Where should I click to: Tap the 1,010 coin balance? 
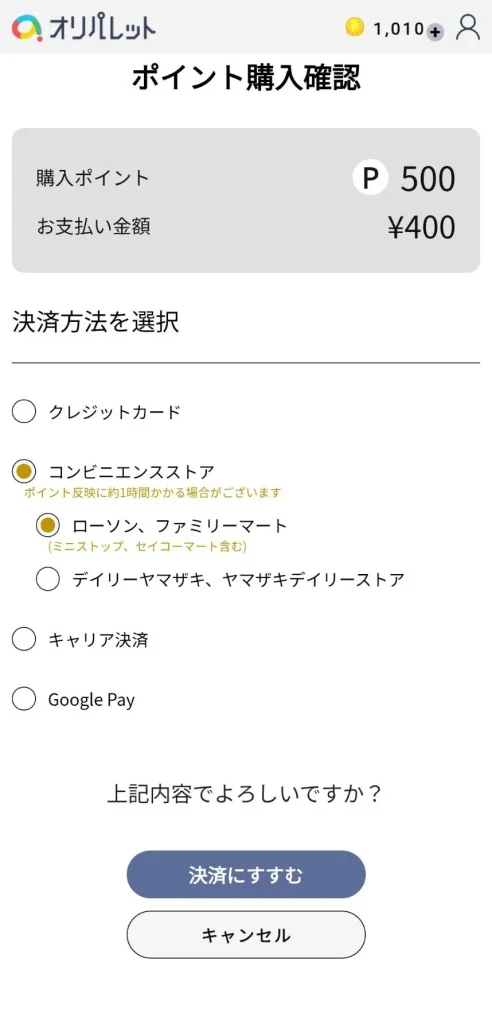click(399, 29)
